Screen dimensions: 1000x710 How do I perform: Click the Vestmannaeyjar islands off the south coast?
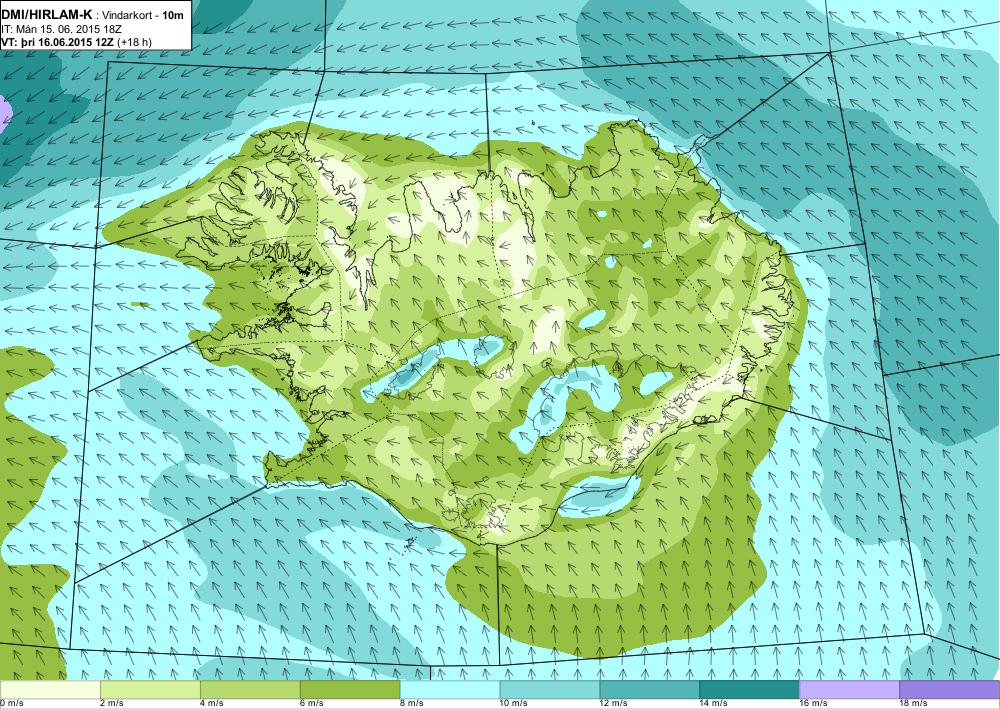[409, 543]
